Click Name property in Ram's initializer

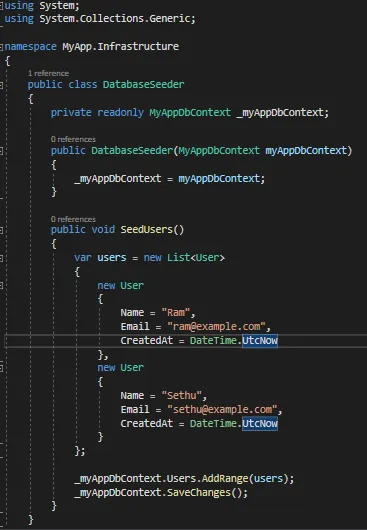click(132, 312)
